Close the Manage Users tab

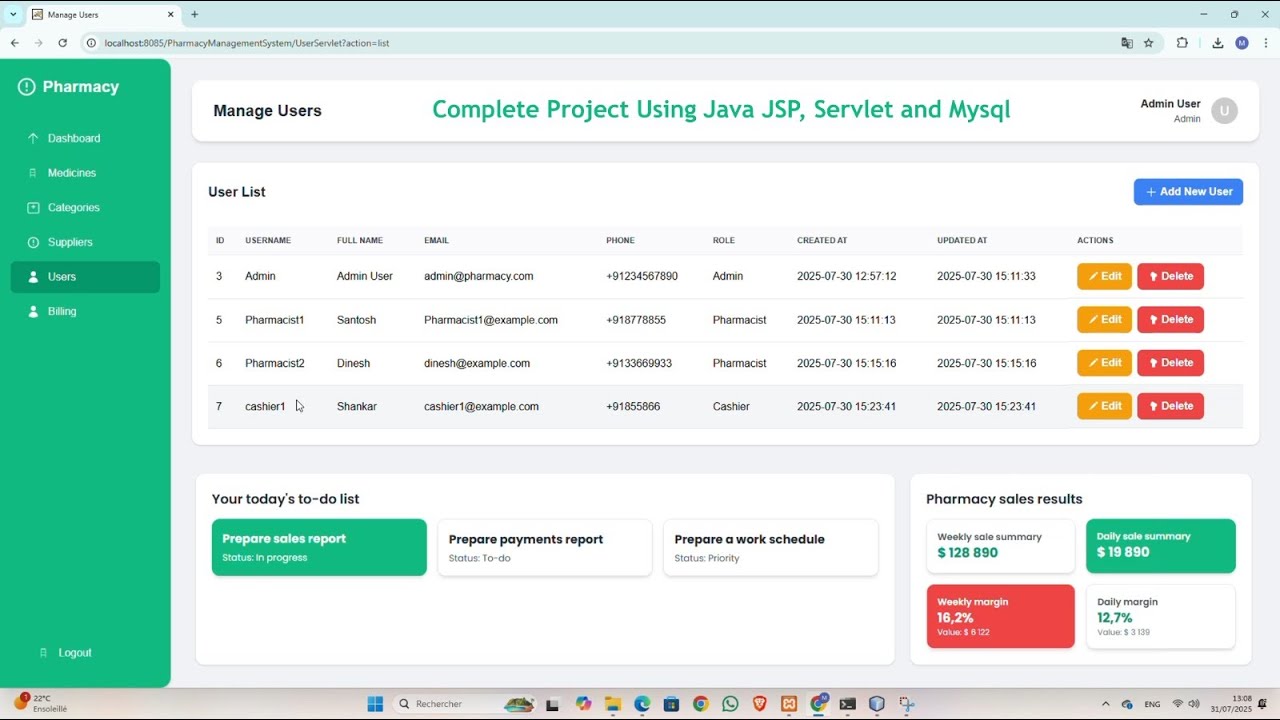(171, 14)
